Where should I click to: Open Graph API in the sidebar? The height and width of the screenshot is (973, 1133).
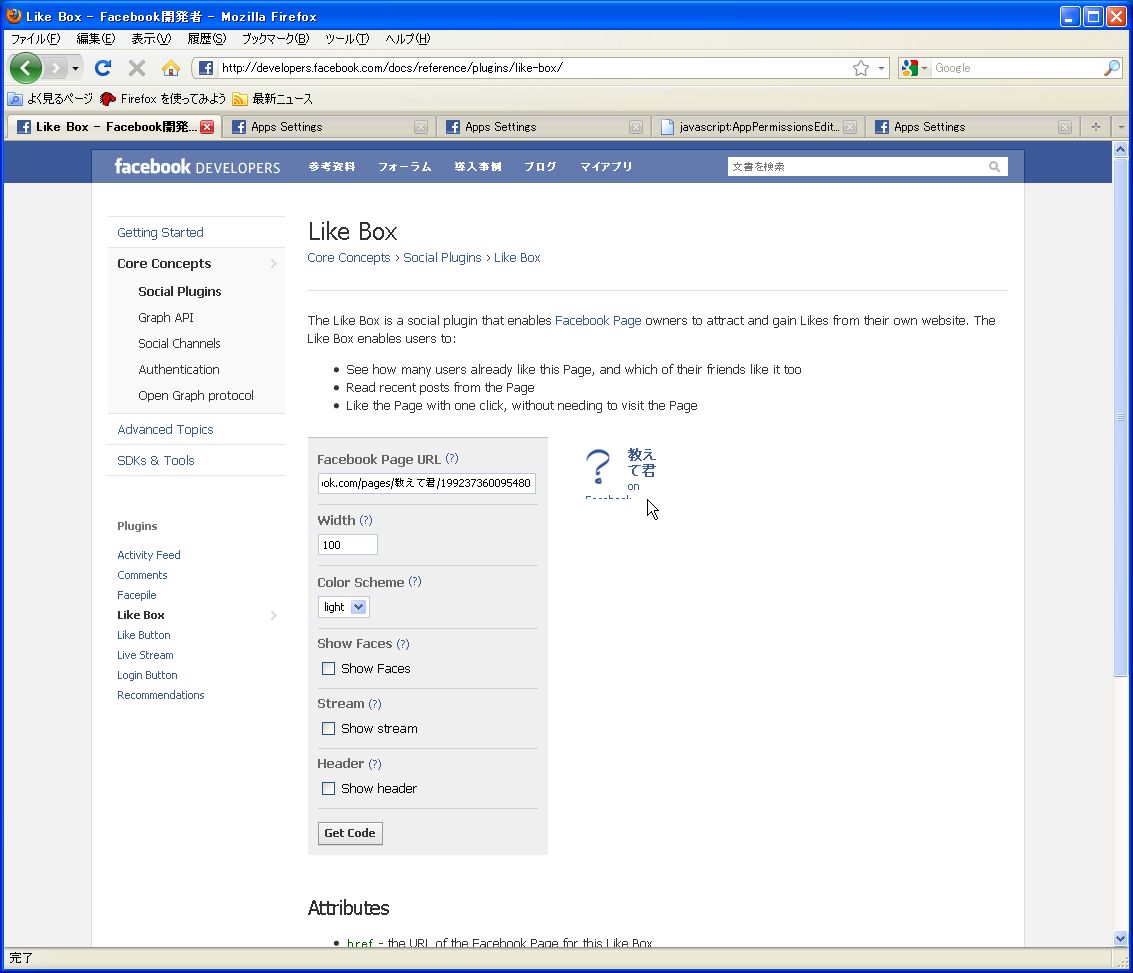click(165, 318)
